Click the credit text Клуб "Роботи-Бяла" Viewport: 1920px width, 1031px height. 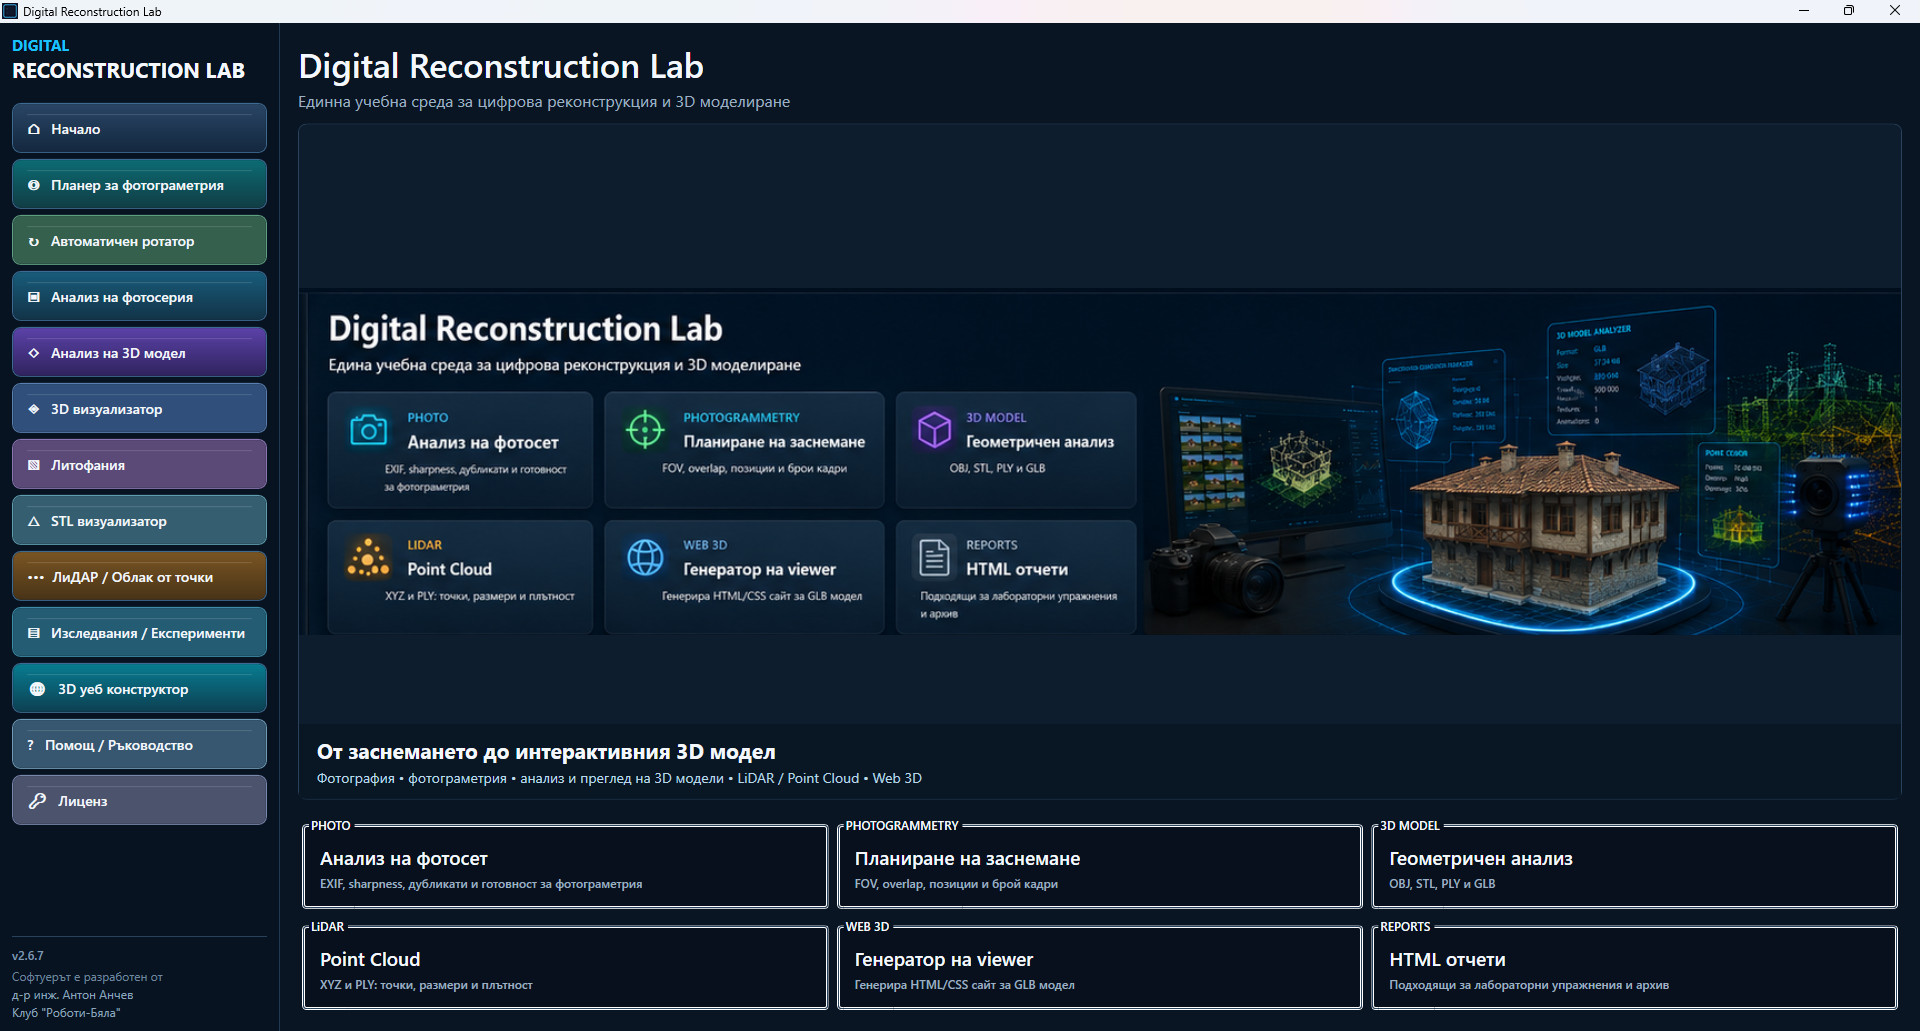pyautogui.click(x=66, y=1013)
